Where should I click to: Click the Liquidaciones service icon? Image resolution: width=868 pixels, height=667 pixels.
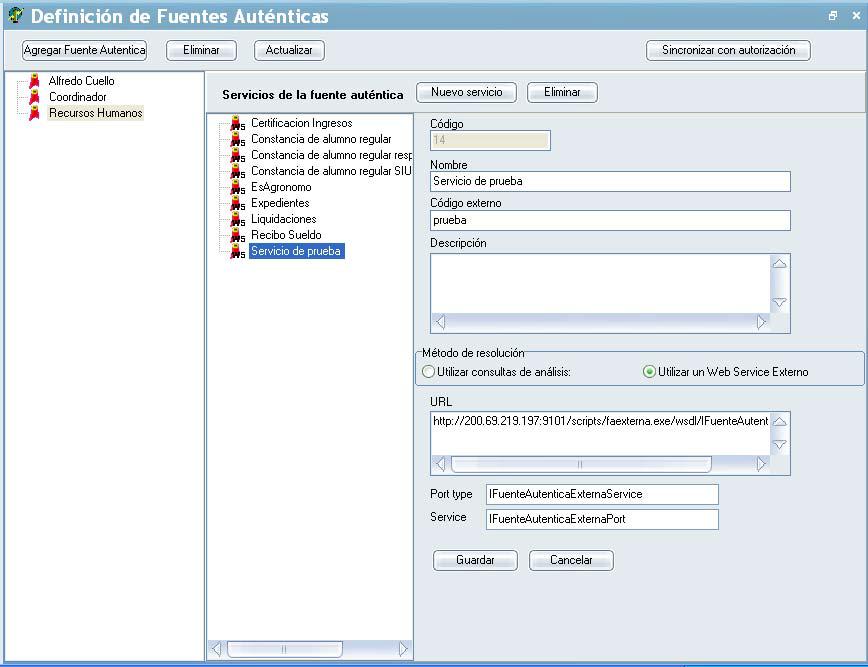click(237, 220)
